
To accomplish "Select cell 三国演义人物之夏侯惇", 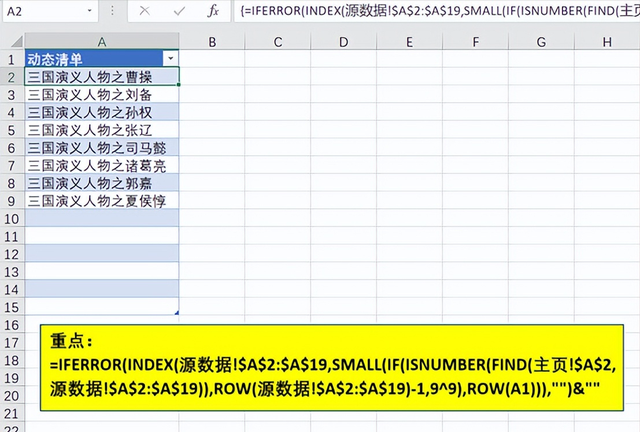I will coord(102,201).
